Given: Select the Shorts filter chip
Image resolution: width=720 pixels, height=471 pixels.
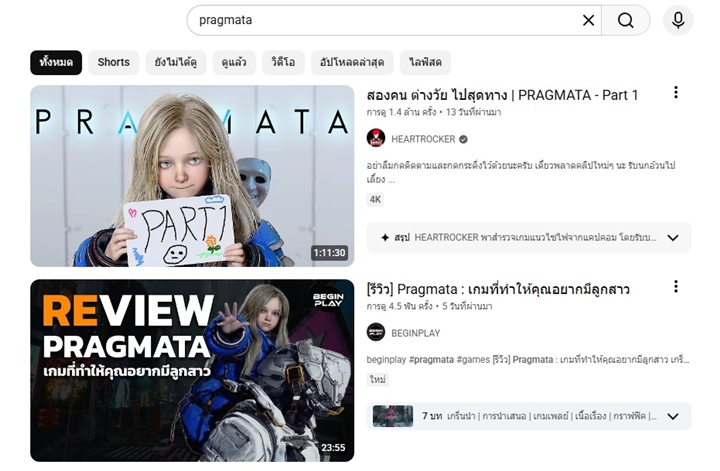Looking at the screenshot, I should (x=113, y=62).
